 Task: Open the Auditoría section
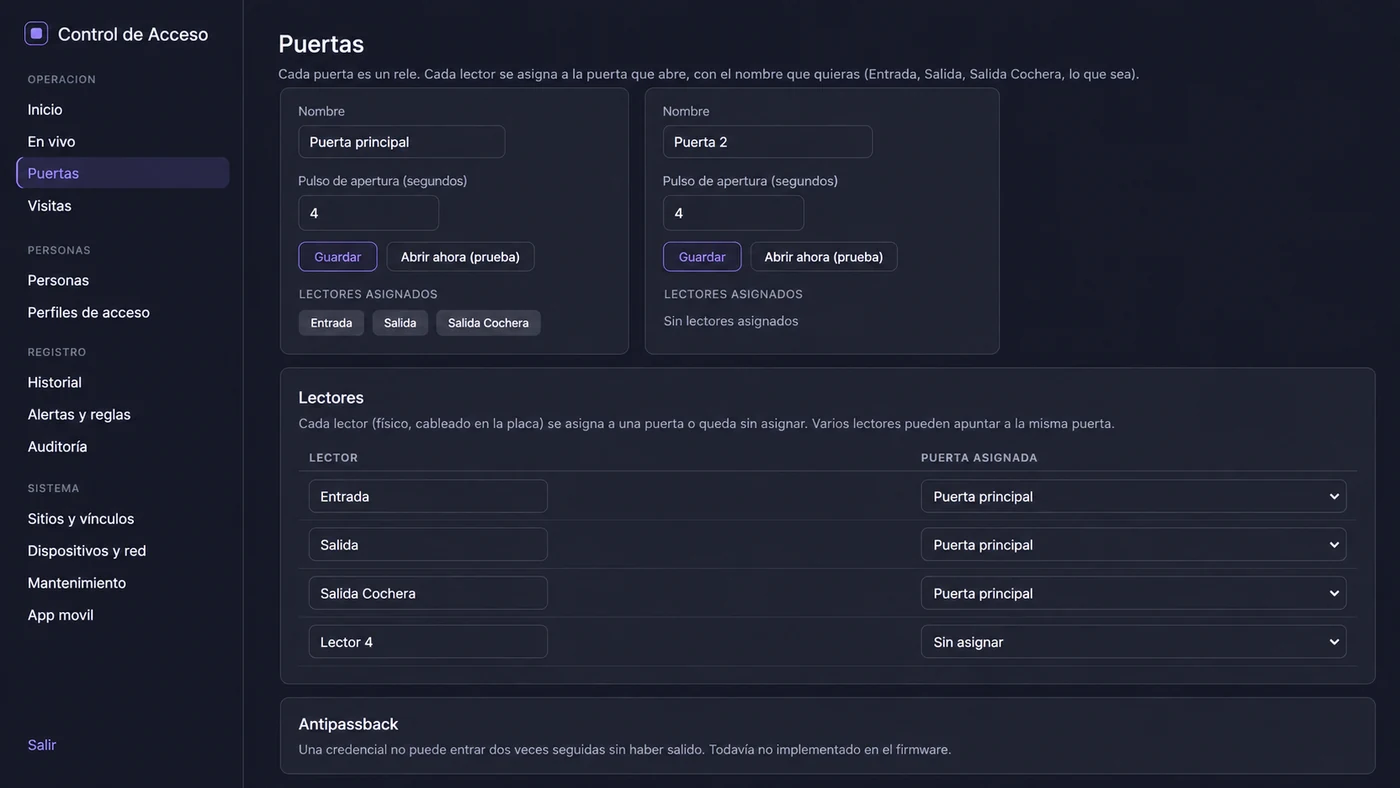tap(57, 446)
